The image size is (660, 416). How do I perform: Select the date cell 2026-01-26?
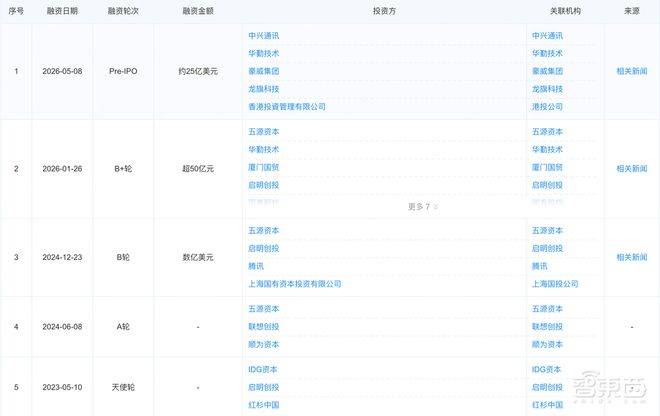click(62, 168)
